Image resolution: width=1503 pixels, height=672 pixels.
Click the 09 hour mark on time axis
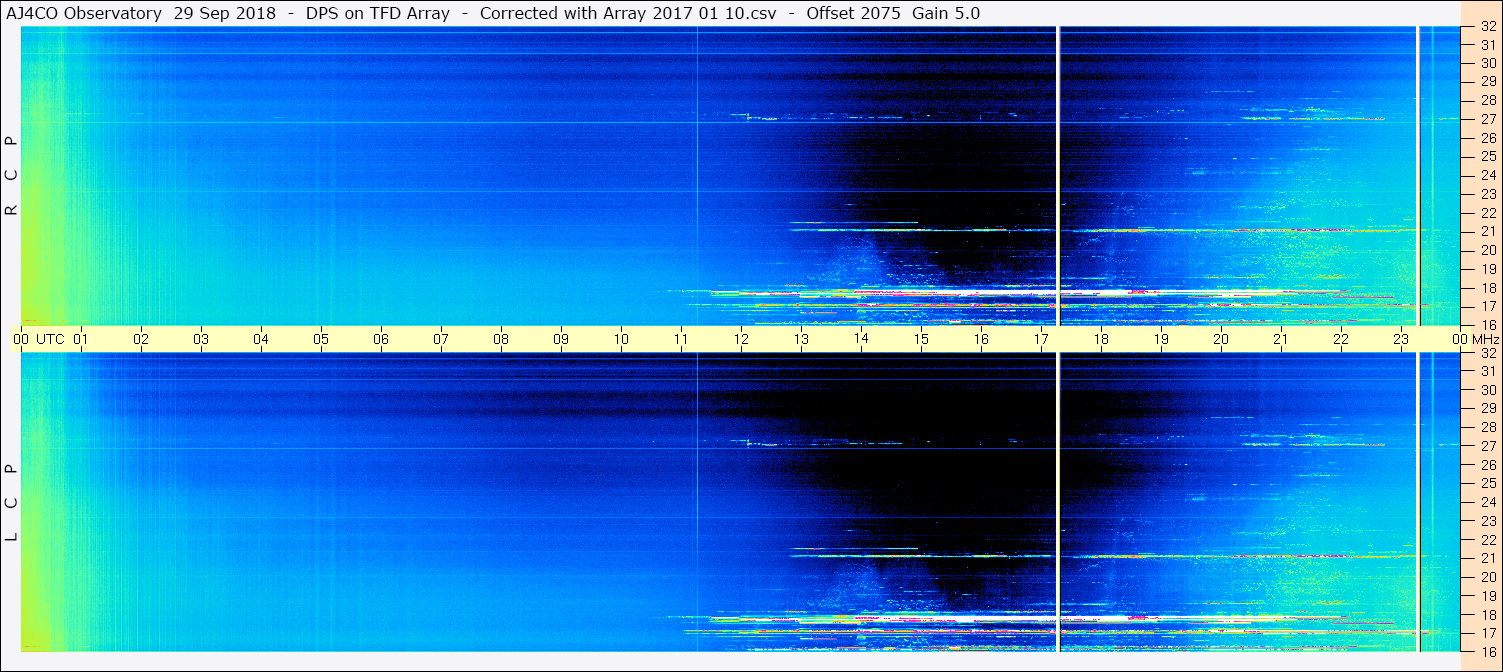point(561,339)
